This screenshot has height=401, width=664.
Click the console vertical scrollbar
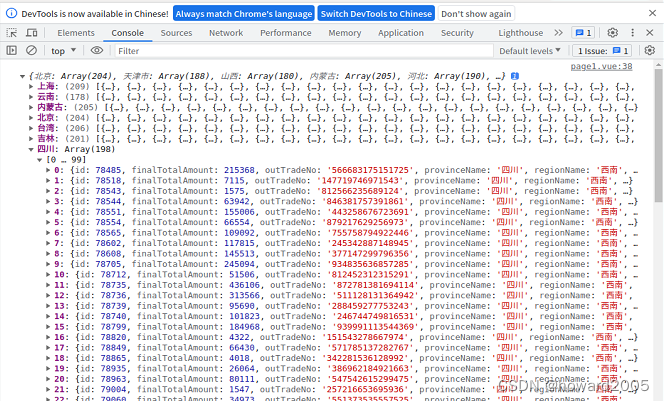[x=658, y=136]
